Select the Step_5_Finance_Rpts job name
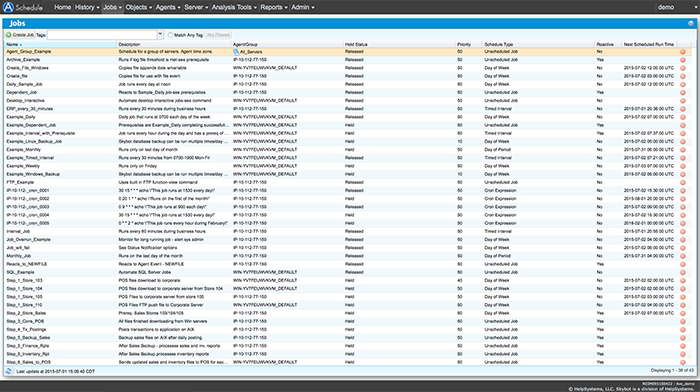 click(28, 346)
